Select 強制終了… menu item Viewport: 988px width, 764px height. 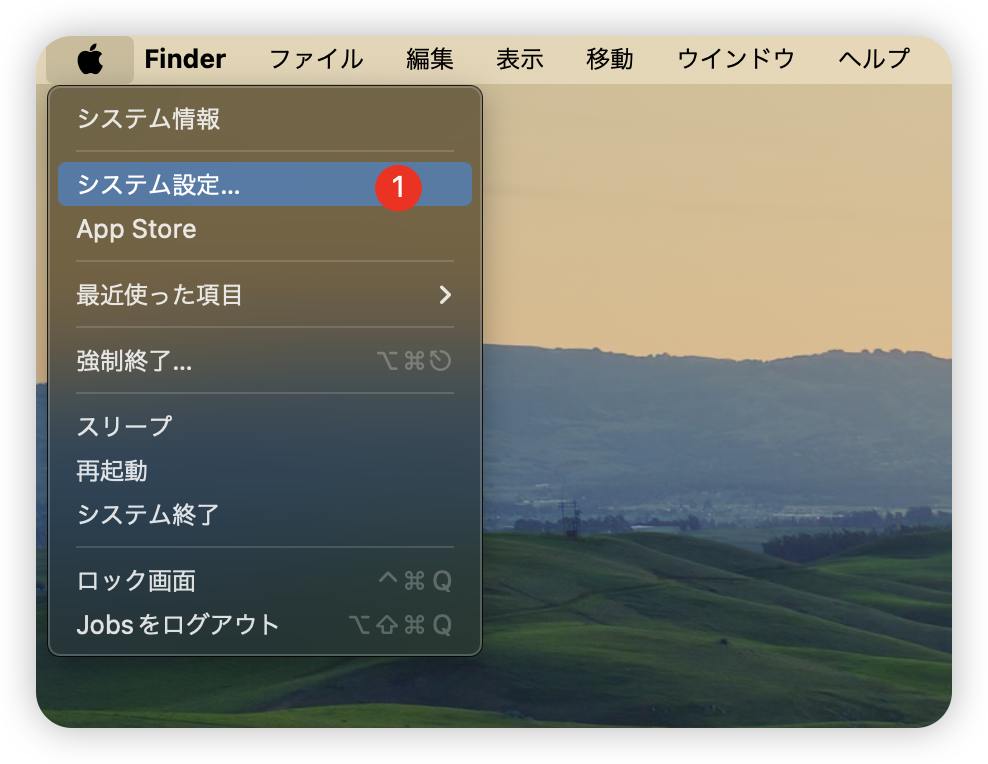click(x=265, y=361)
